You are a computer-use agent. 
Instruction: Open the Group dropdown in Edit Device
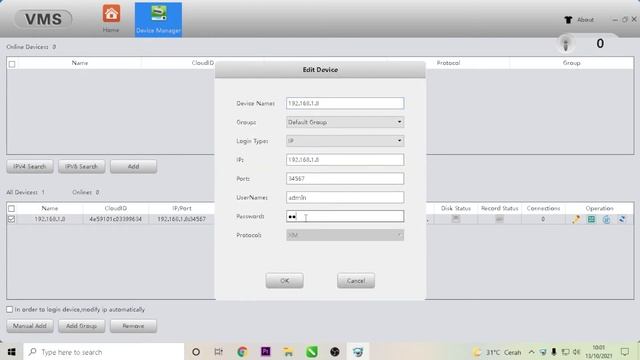345,122
